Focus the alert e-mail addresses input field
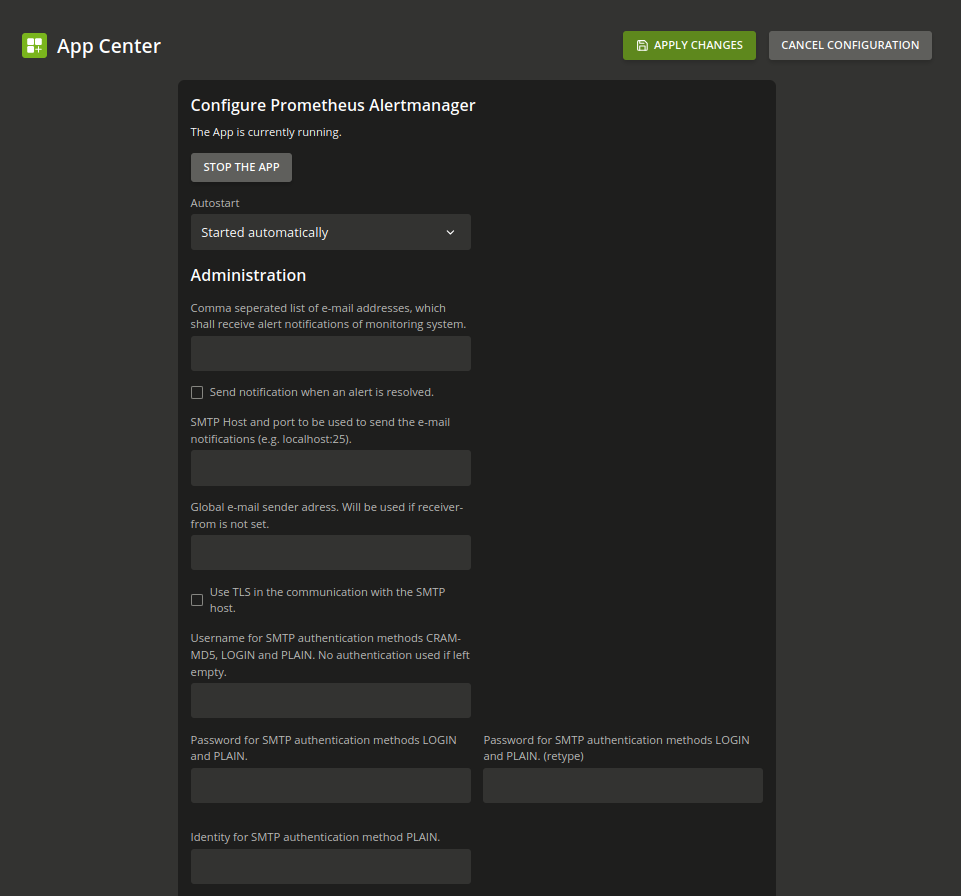This screenshot has height=896, width=961. 330,354
